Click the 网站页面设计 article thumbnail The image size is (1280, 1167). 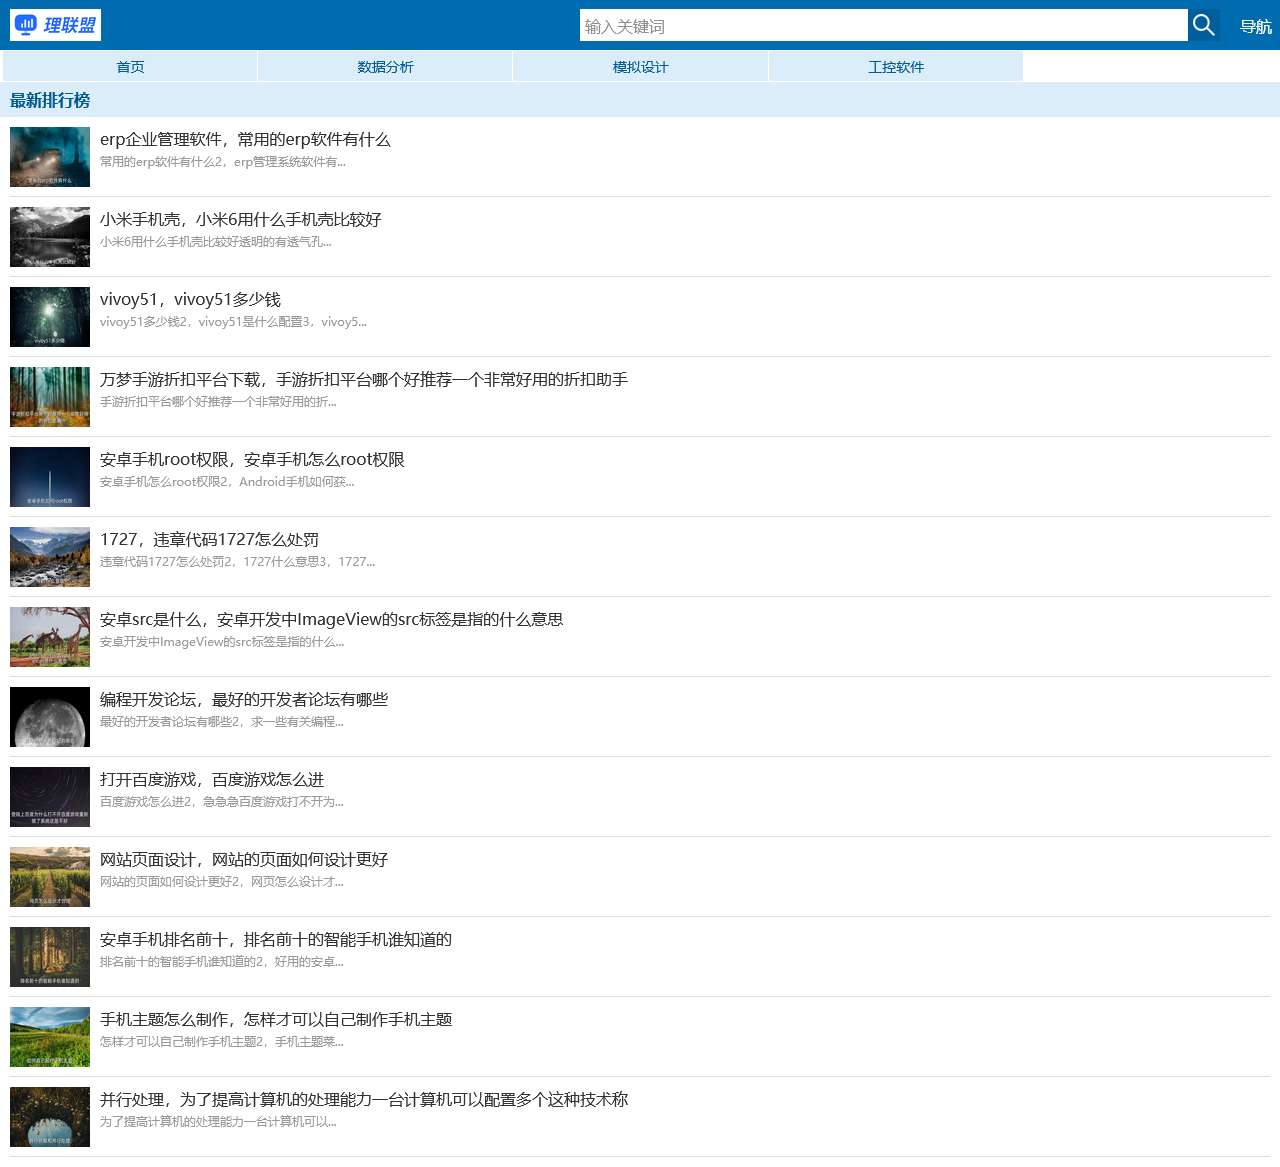(50, 877)
